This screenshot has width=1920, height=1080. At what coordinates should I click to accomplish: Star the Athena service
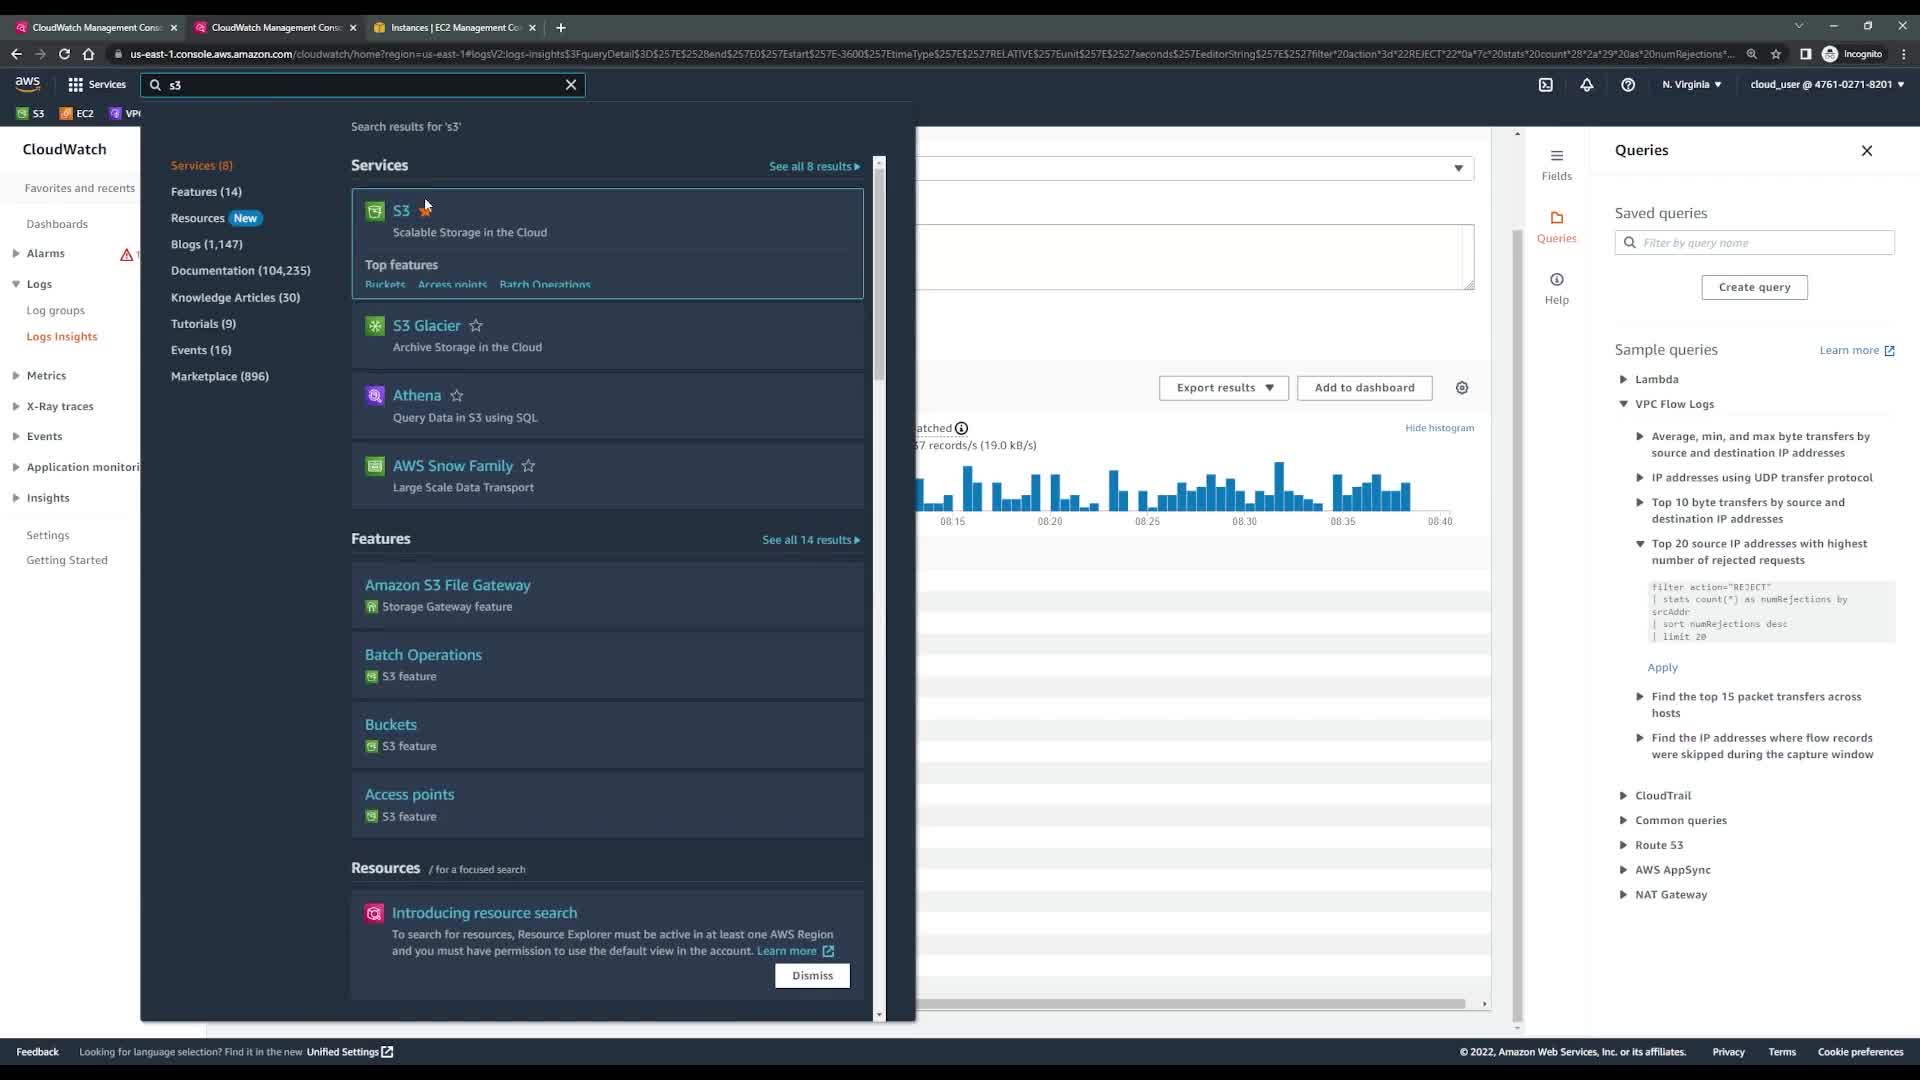pos(456,396)
